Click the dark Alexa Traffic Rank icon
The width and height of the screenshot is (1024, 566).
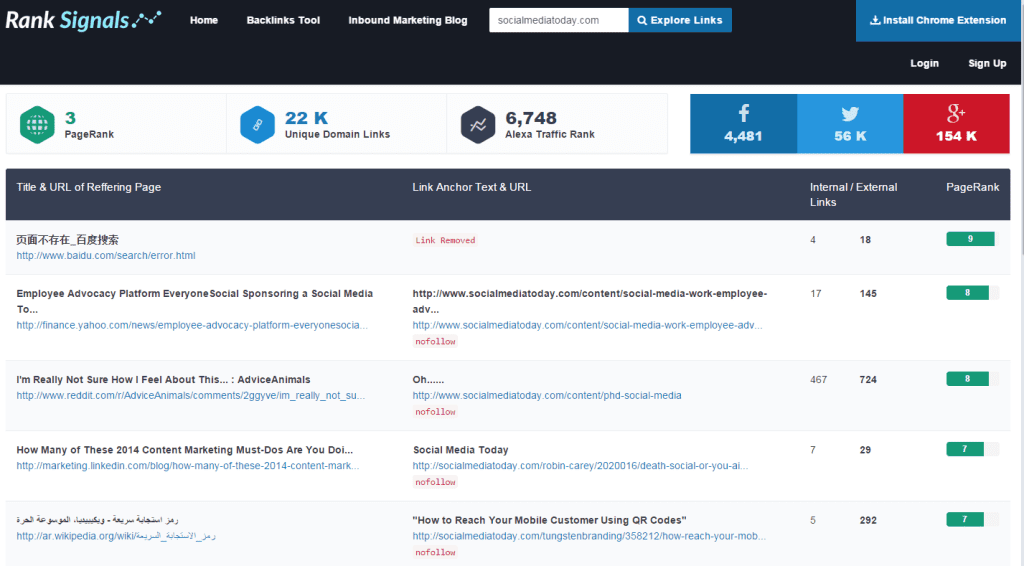478,125
